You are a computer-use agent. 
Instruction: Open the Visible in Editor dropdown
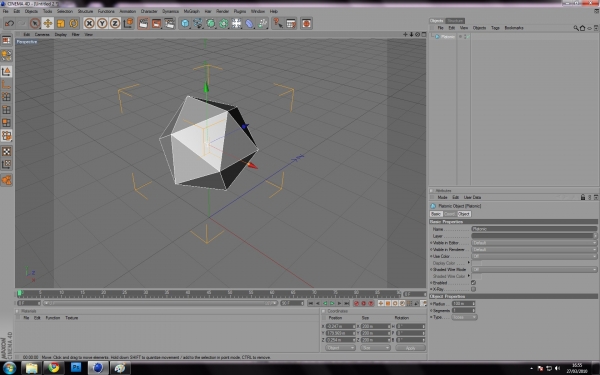pyautogui.click(x=534, y=243)
